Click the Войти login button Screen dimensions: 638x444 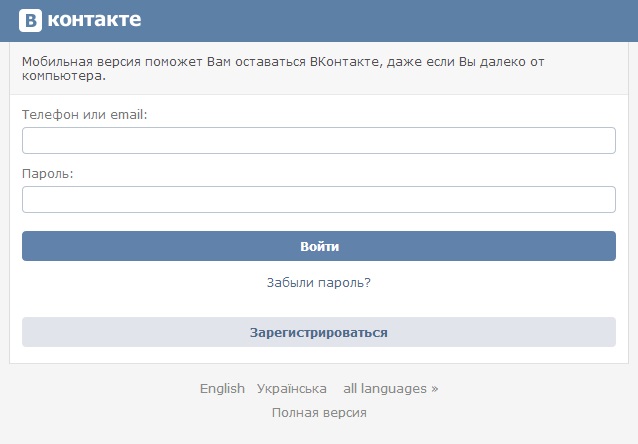tap(319, 246)
